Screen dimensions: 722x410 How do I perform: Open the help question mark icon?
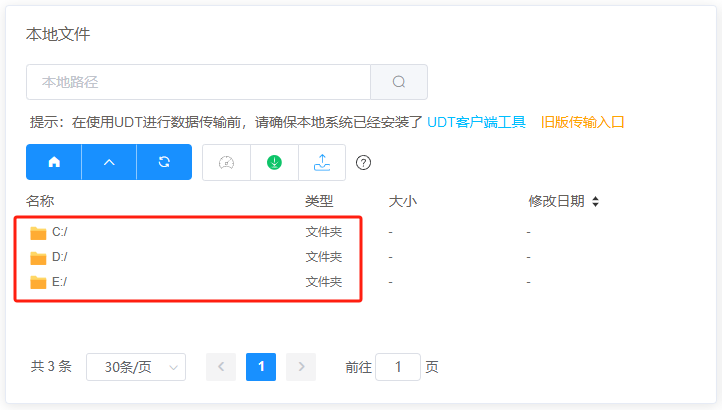point(363,163)
